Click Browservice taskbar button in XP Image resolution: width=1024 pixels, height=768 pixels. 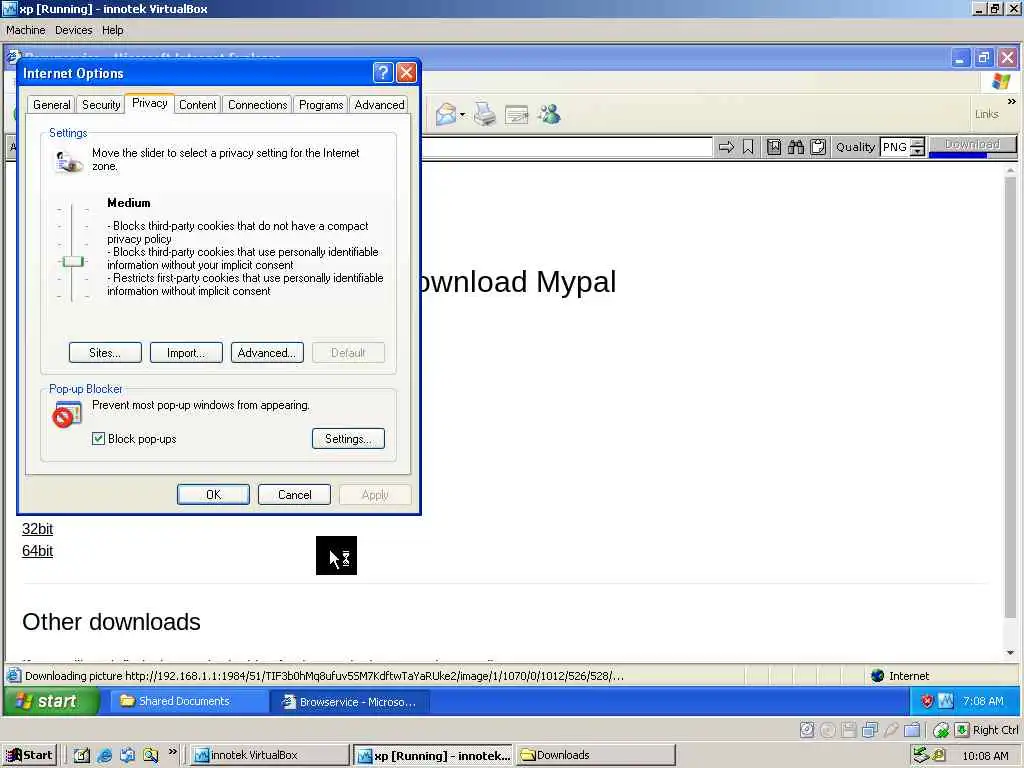(x=349, y=702)
